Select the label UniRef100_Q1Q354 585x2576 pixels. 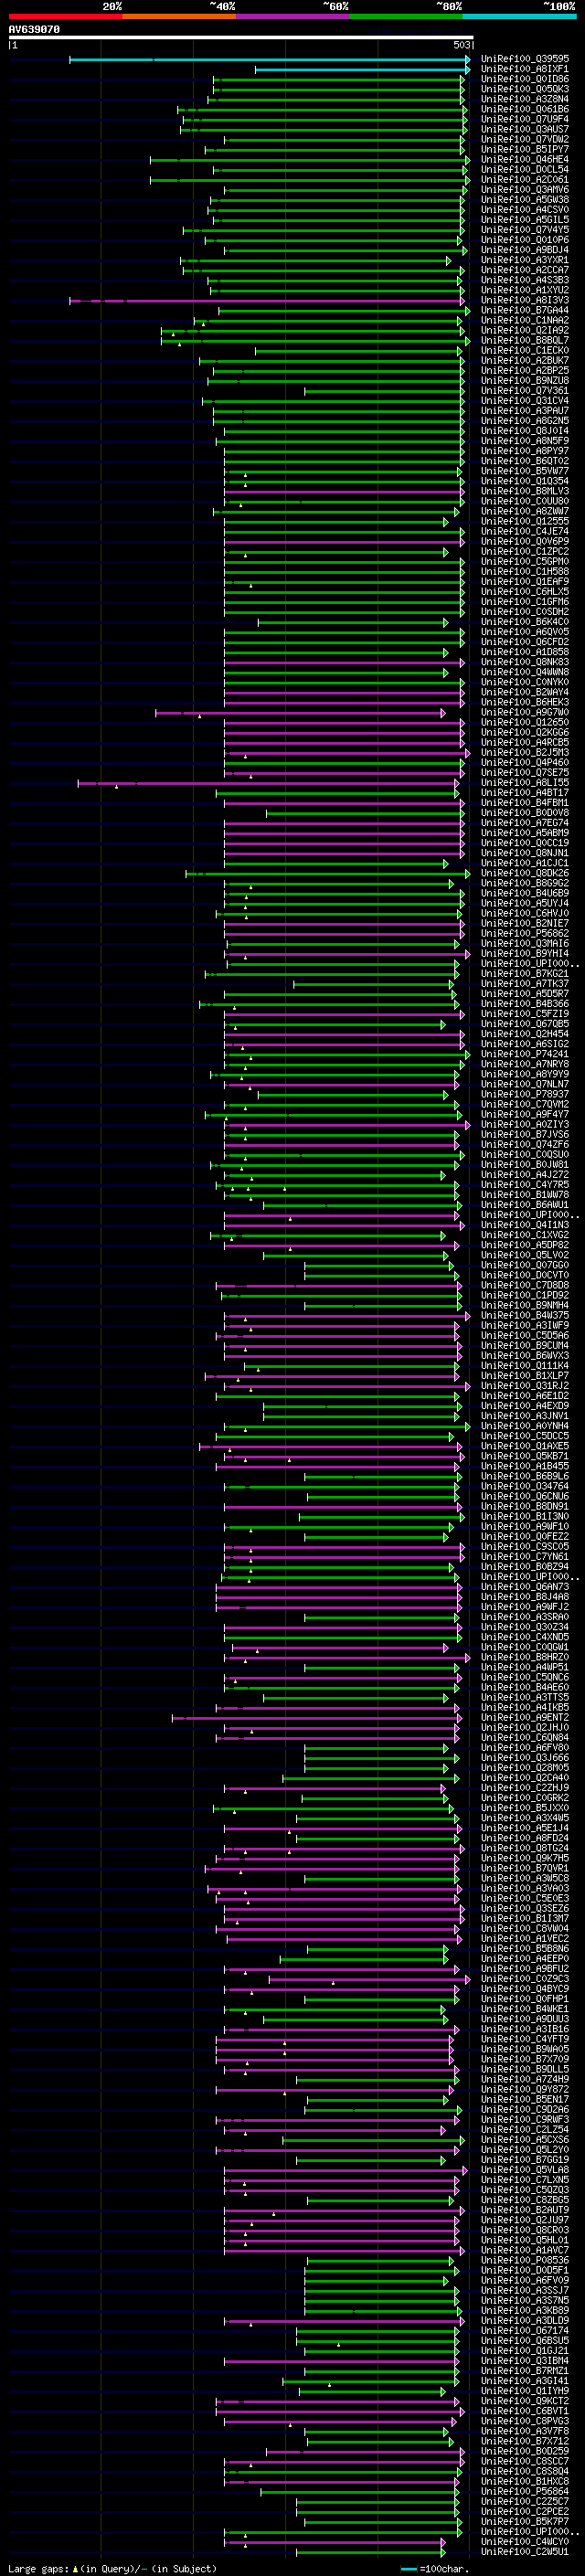click(525, 481)
